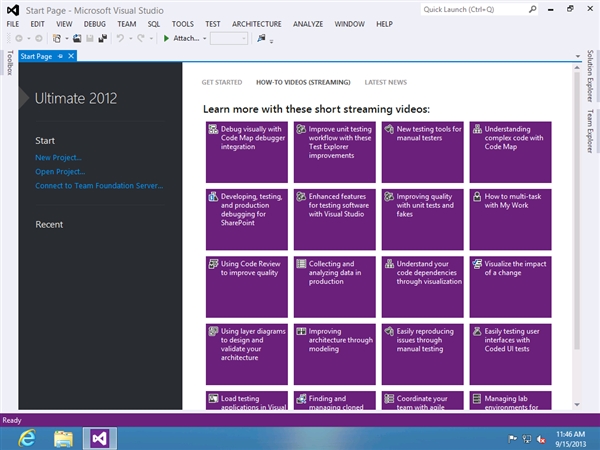Click the Start Page scrollbar up arrow
The image size is (600, 450).
(x=577, y=68)
